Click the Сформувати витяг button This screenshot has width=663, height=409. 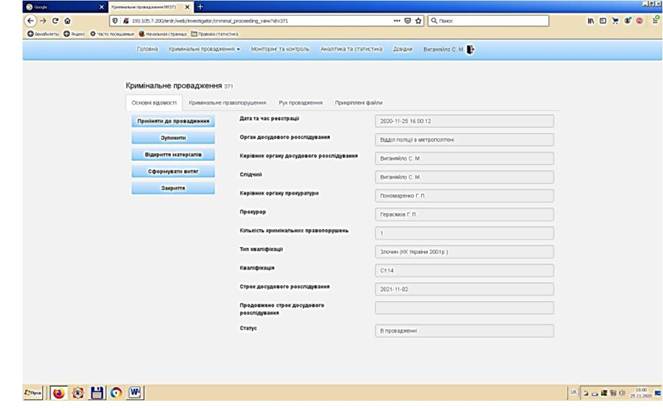[x=173, y=171]
